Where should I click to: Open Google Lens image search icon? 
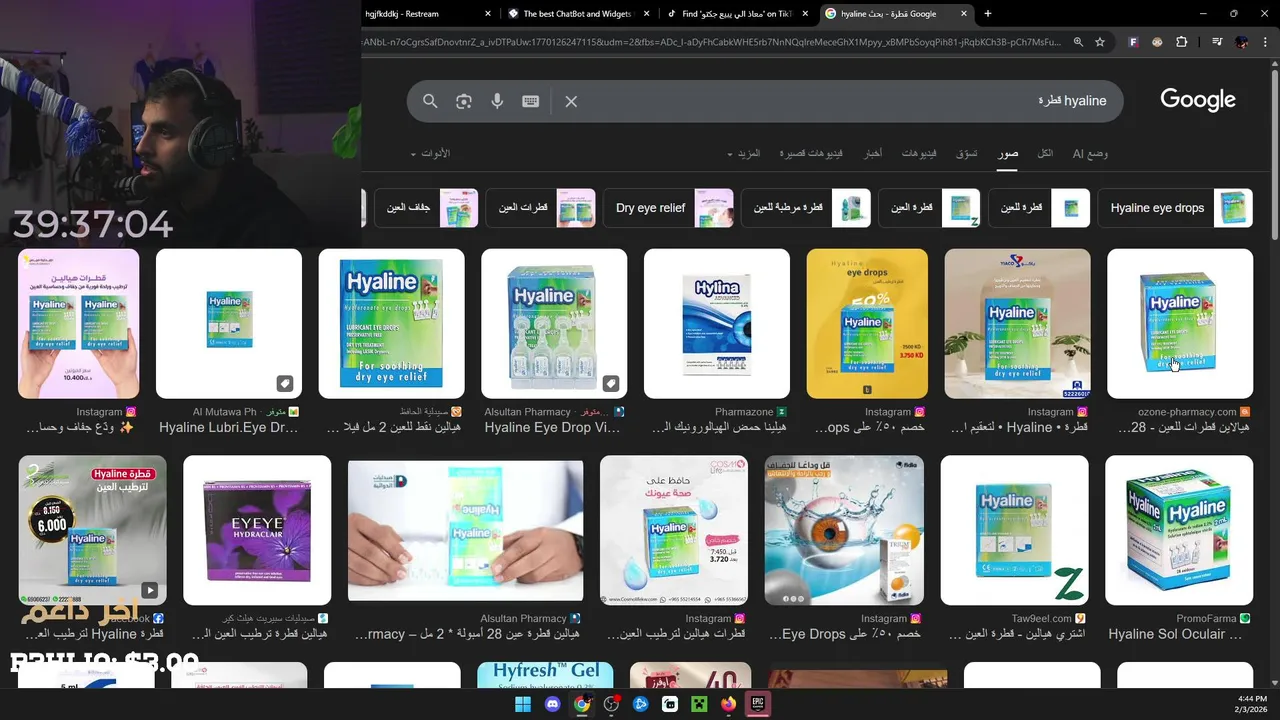click(x=463, y=101)
